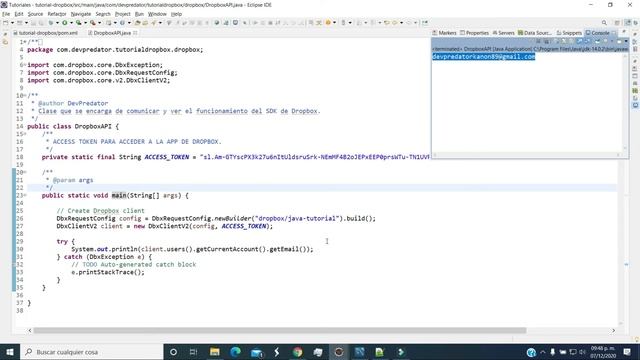Open File Explorer from the taskbar
Viewport: 640px width, 360px height.
coord(215,352)
